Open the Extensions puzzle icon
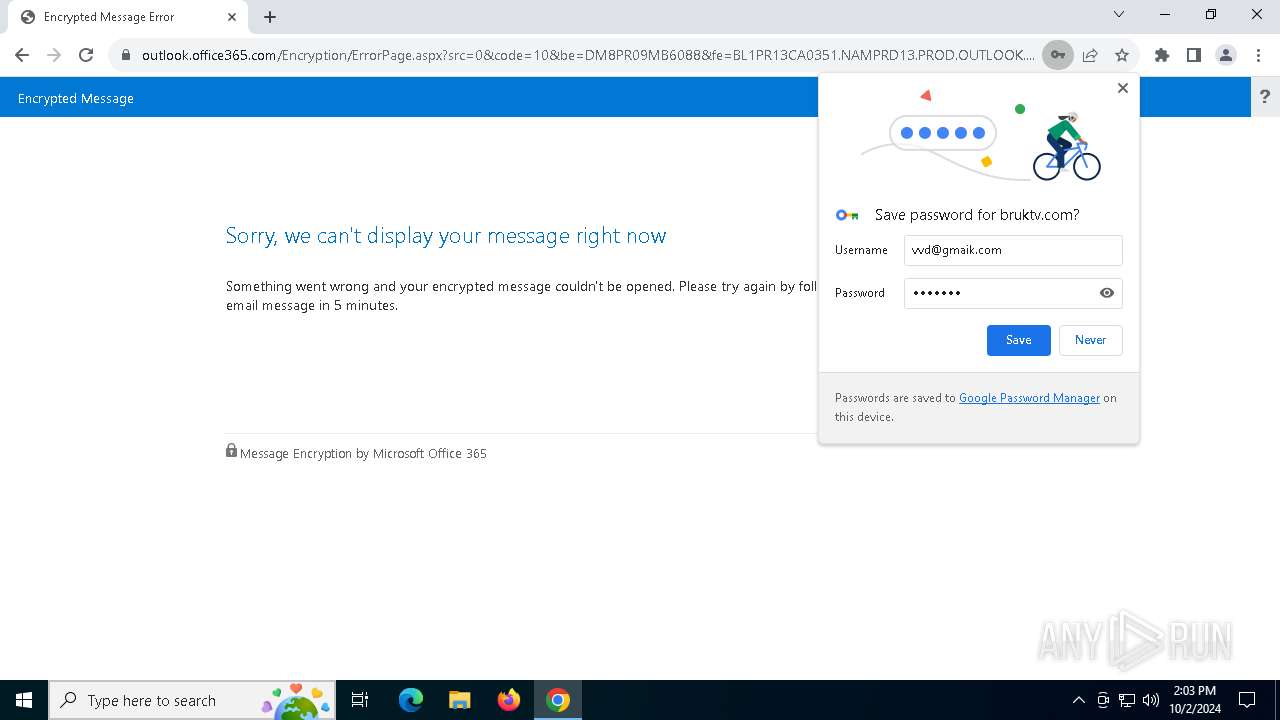1280x720 pixels. click(x=1162, y=55)
